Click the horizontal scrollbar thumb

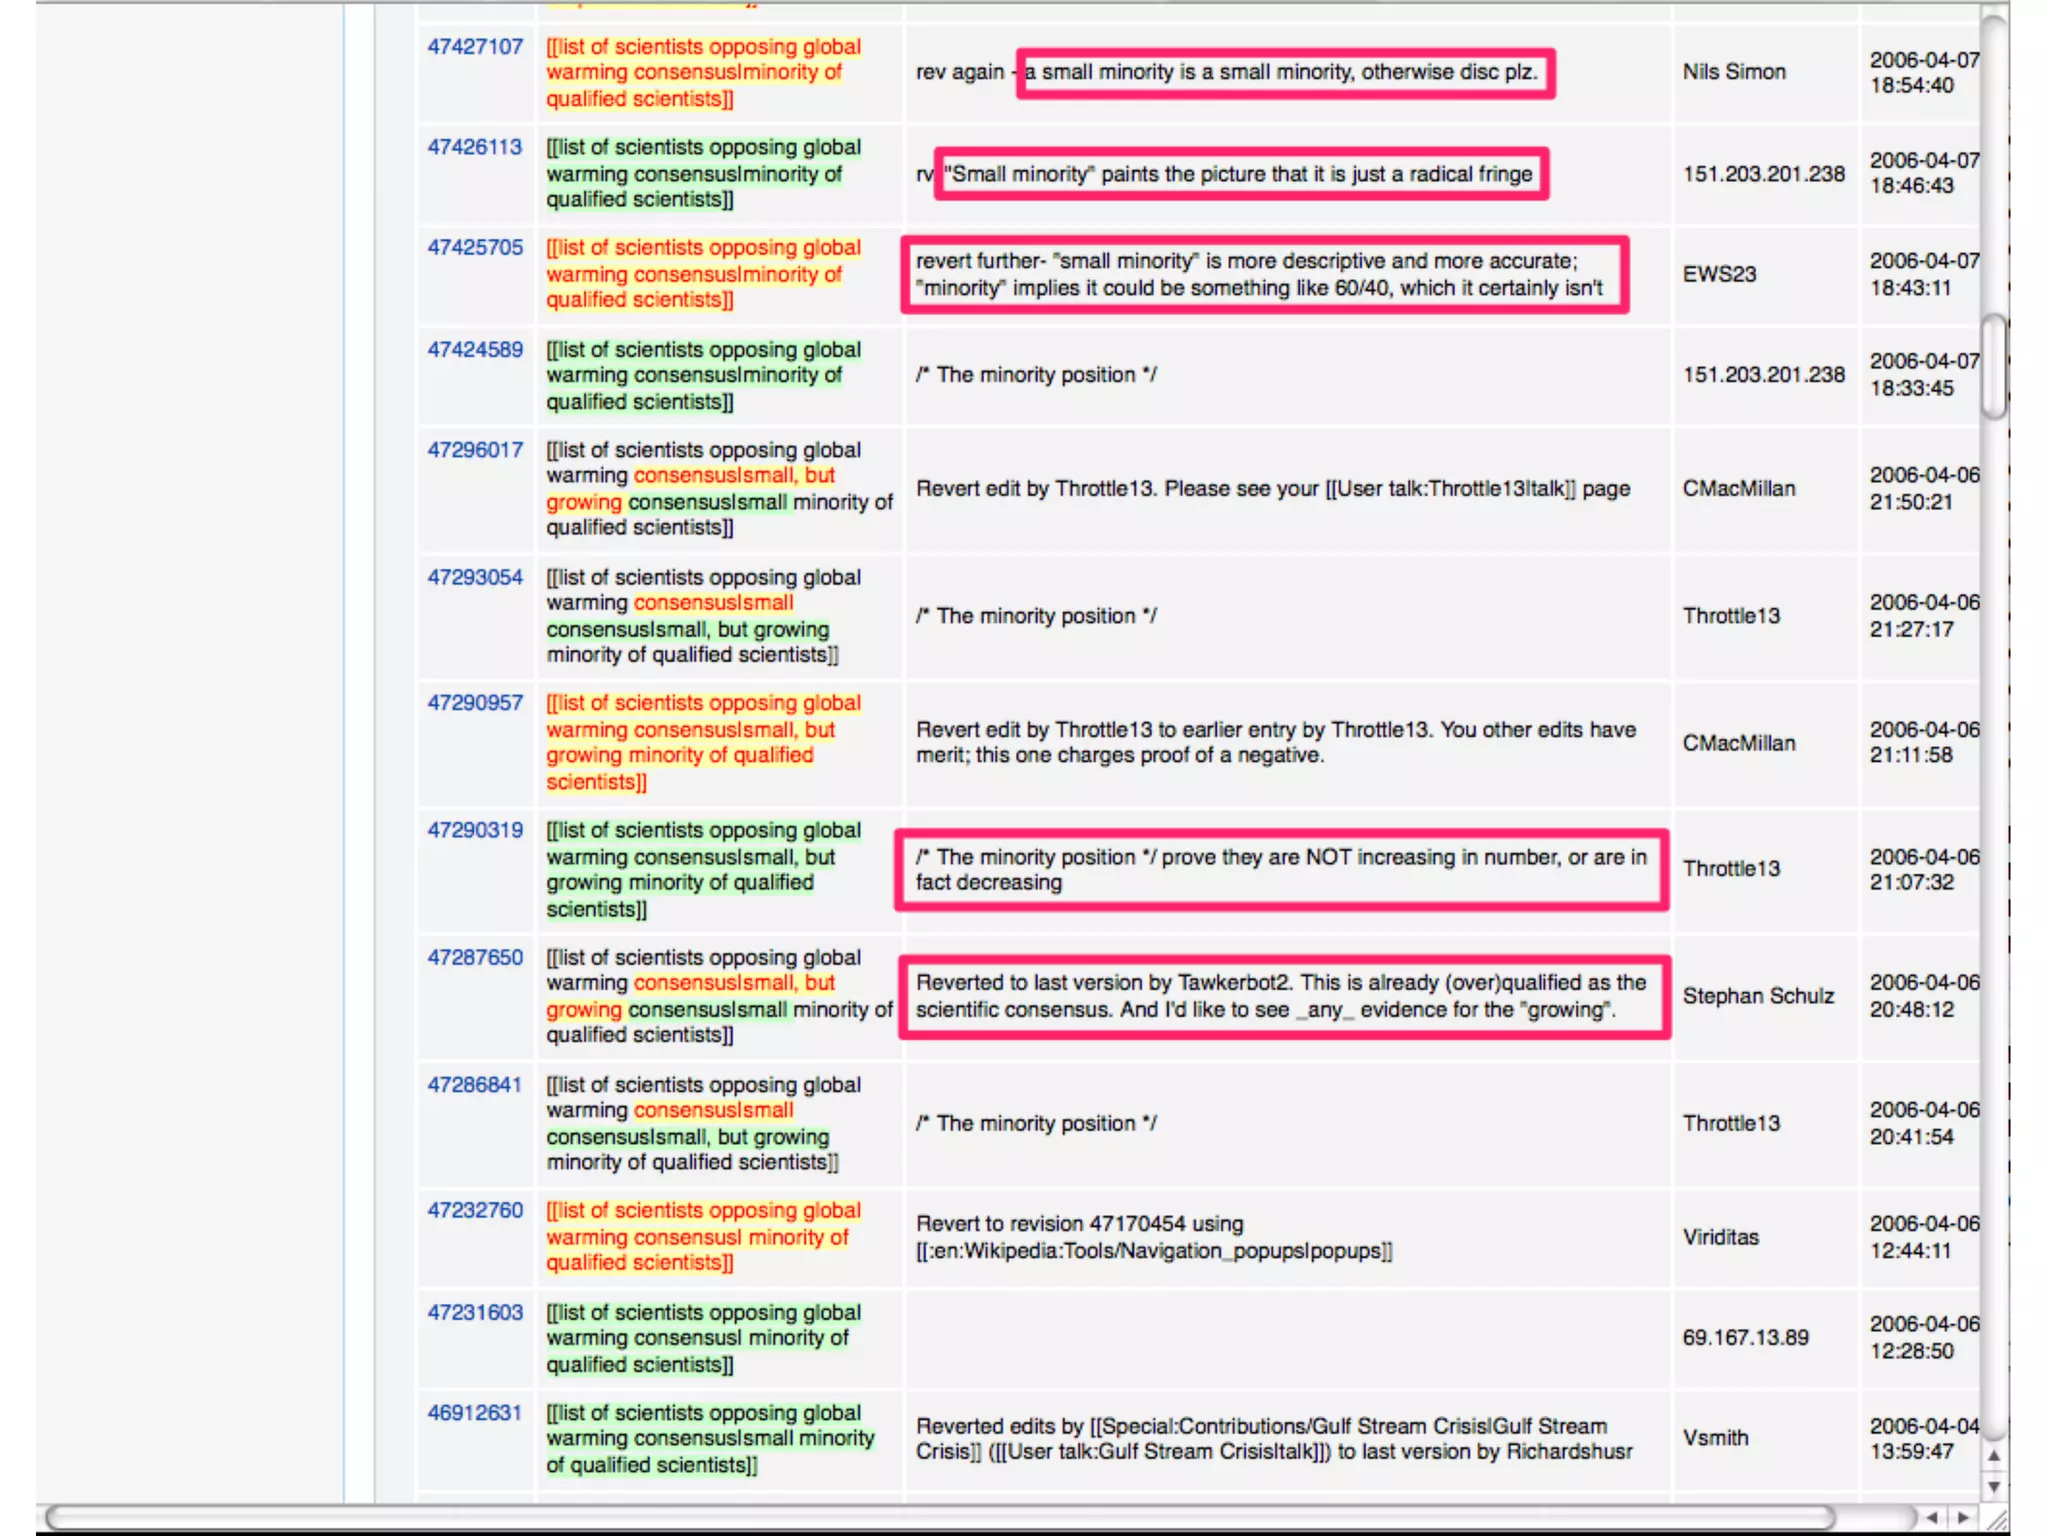[x=940, y=1517]
